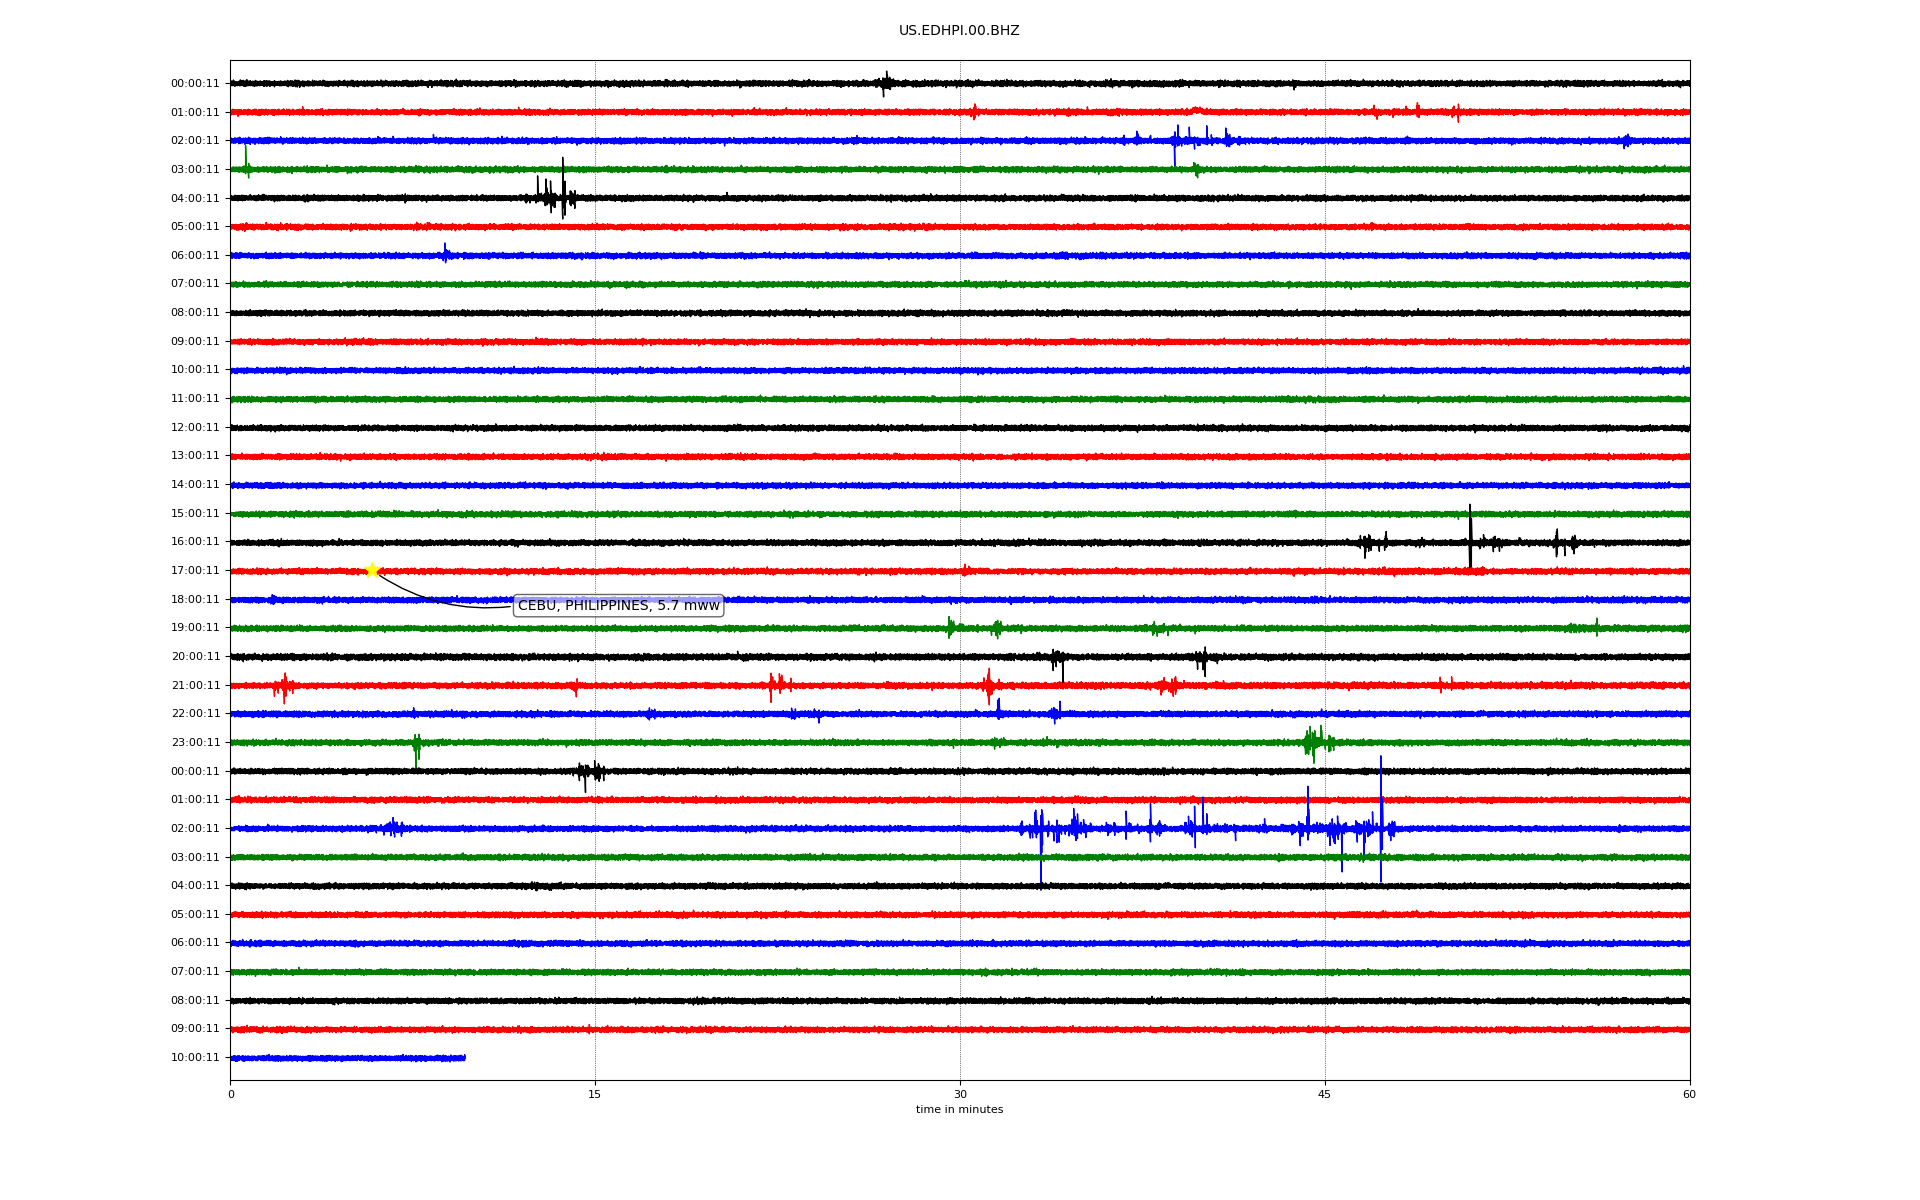Click the last 10:00:11 trace label
The height and width of the screenshot is (1200, 1920).
pyautogui.click(x=195, y=1058)
